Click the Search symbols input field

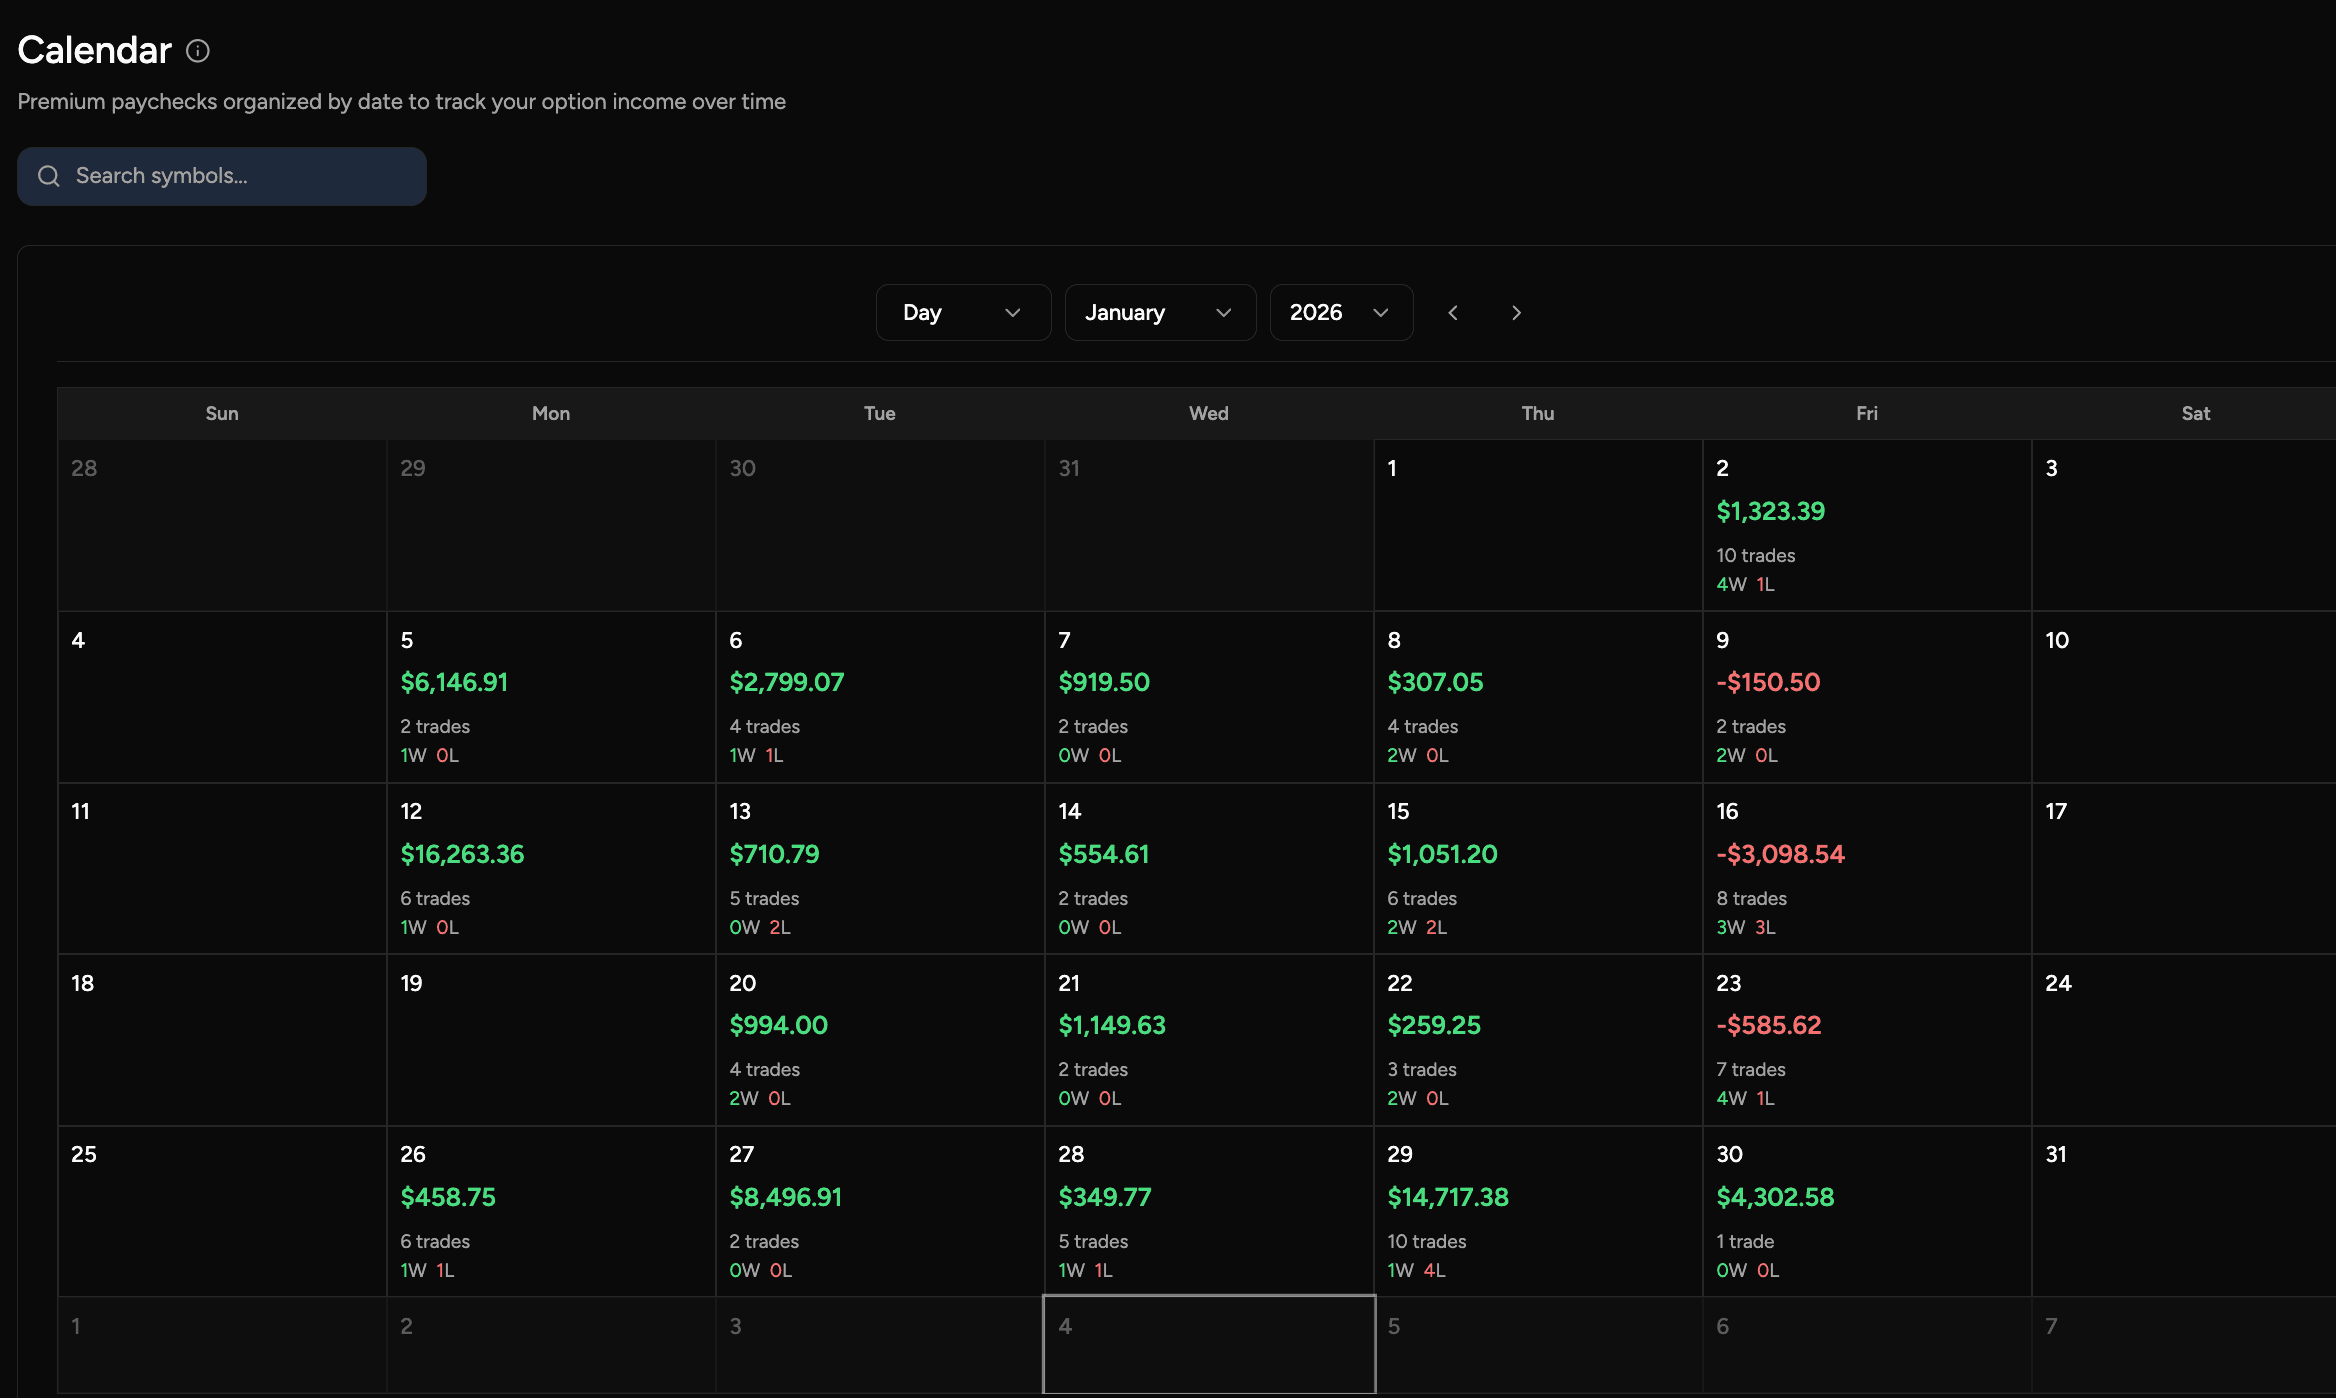pos(221,175)
